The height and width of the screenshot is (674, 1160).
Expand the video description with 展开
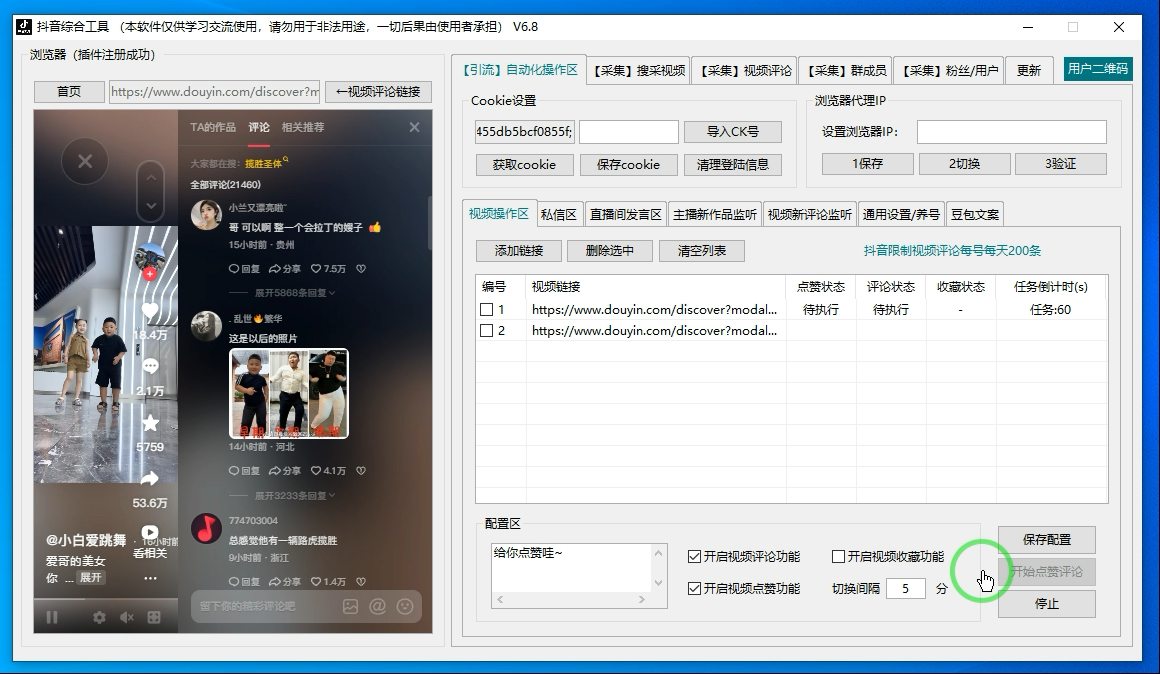90,578
